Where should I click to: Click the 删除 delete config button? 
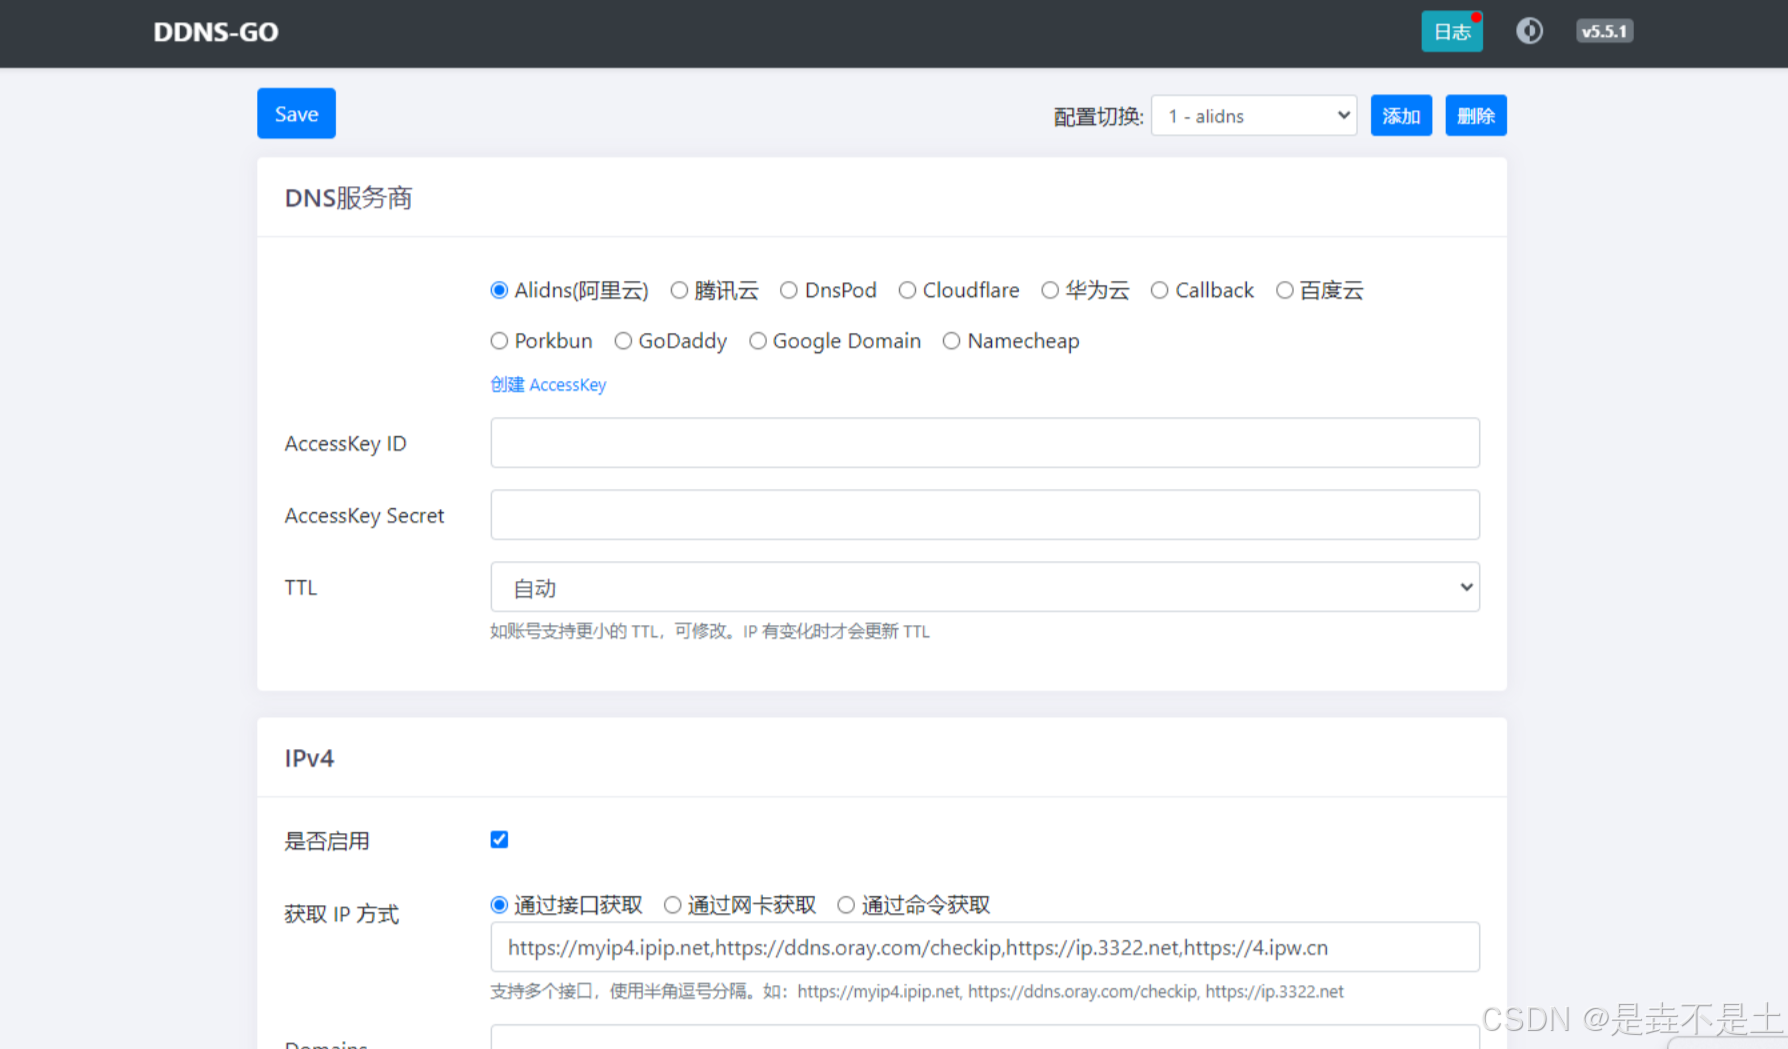click(1476, 116)
